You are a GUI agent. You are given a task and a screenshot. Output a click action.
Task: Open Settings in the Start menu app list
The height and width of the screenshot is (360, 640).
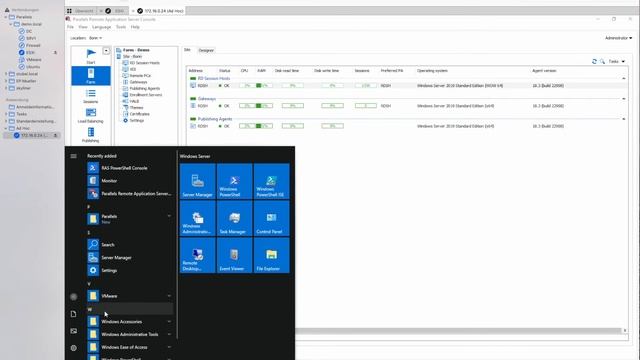[x=129, y=270]
